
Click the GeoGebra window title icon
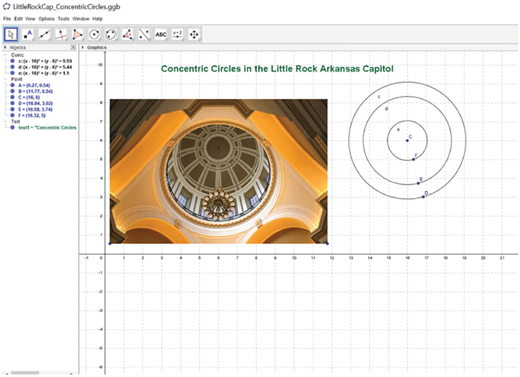[6, 6]
